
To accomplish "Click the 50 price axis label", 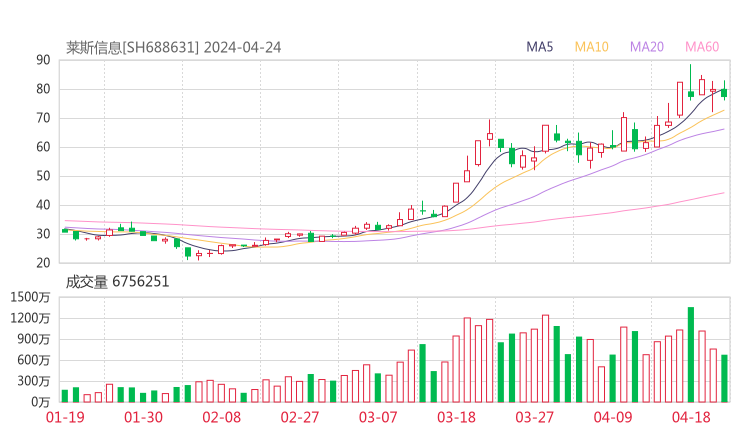I will point(43,176).
